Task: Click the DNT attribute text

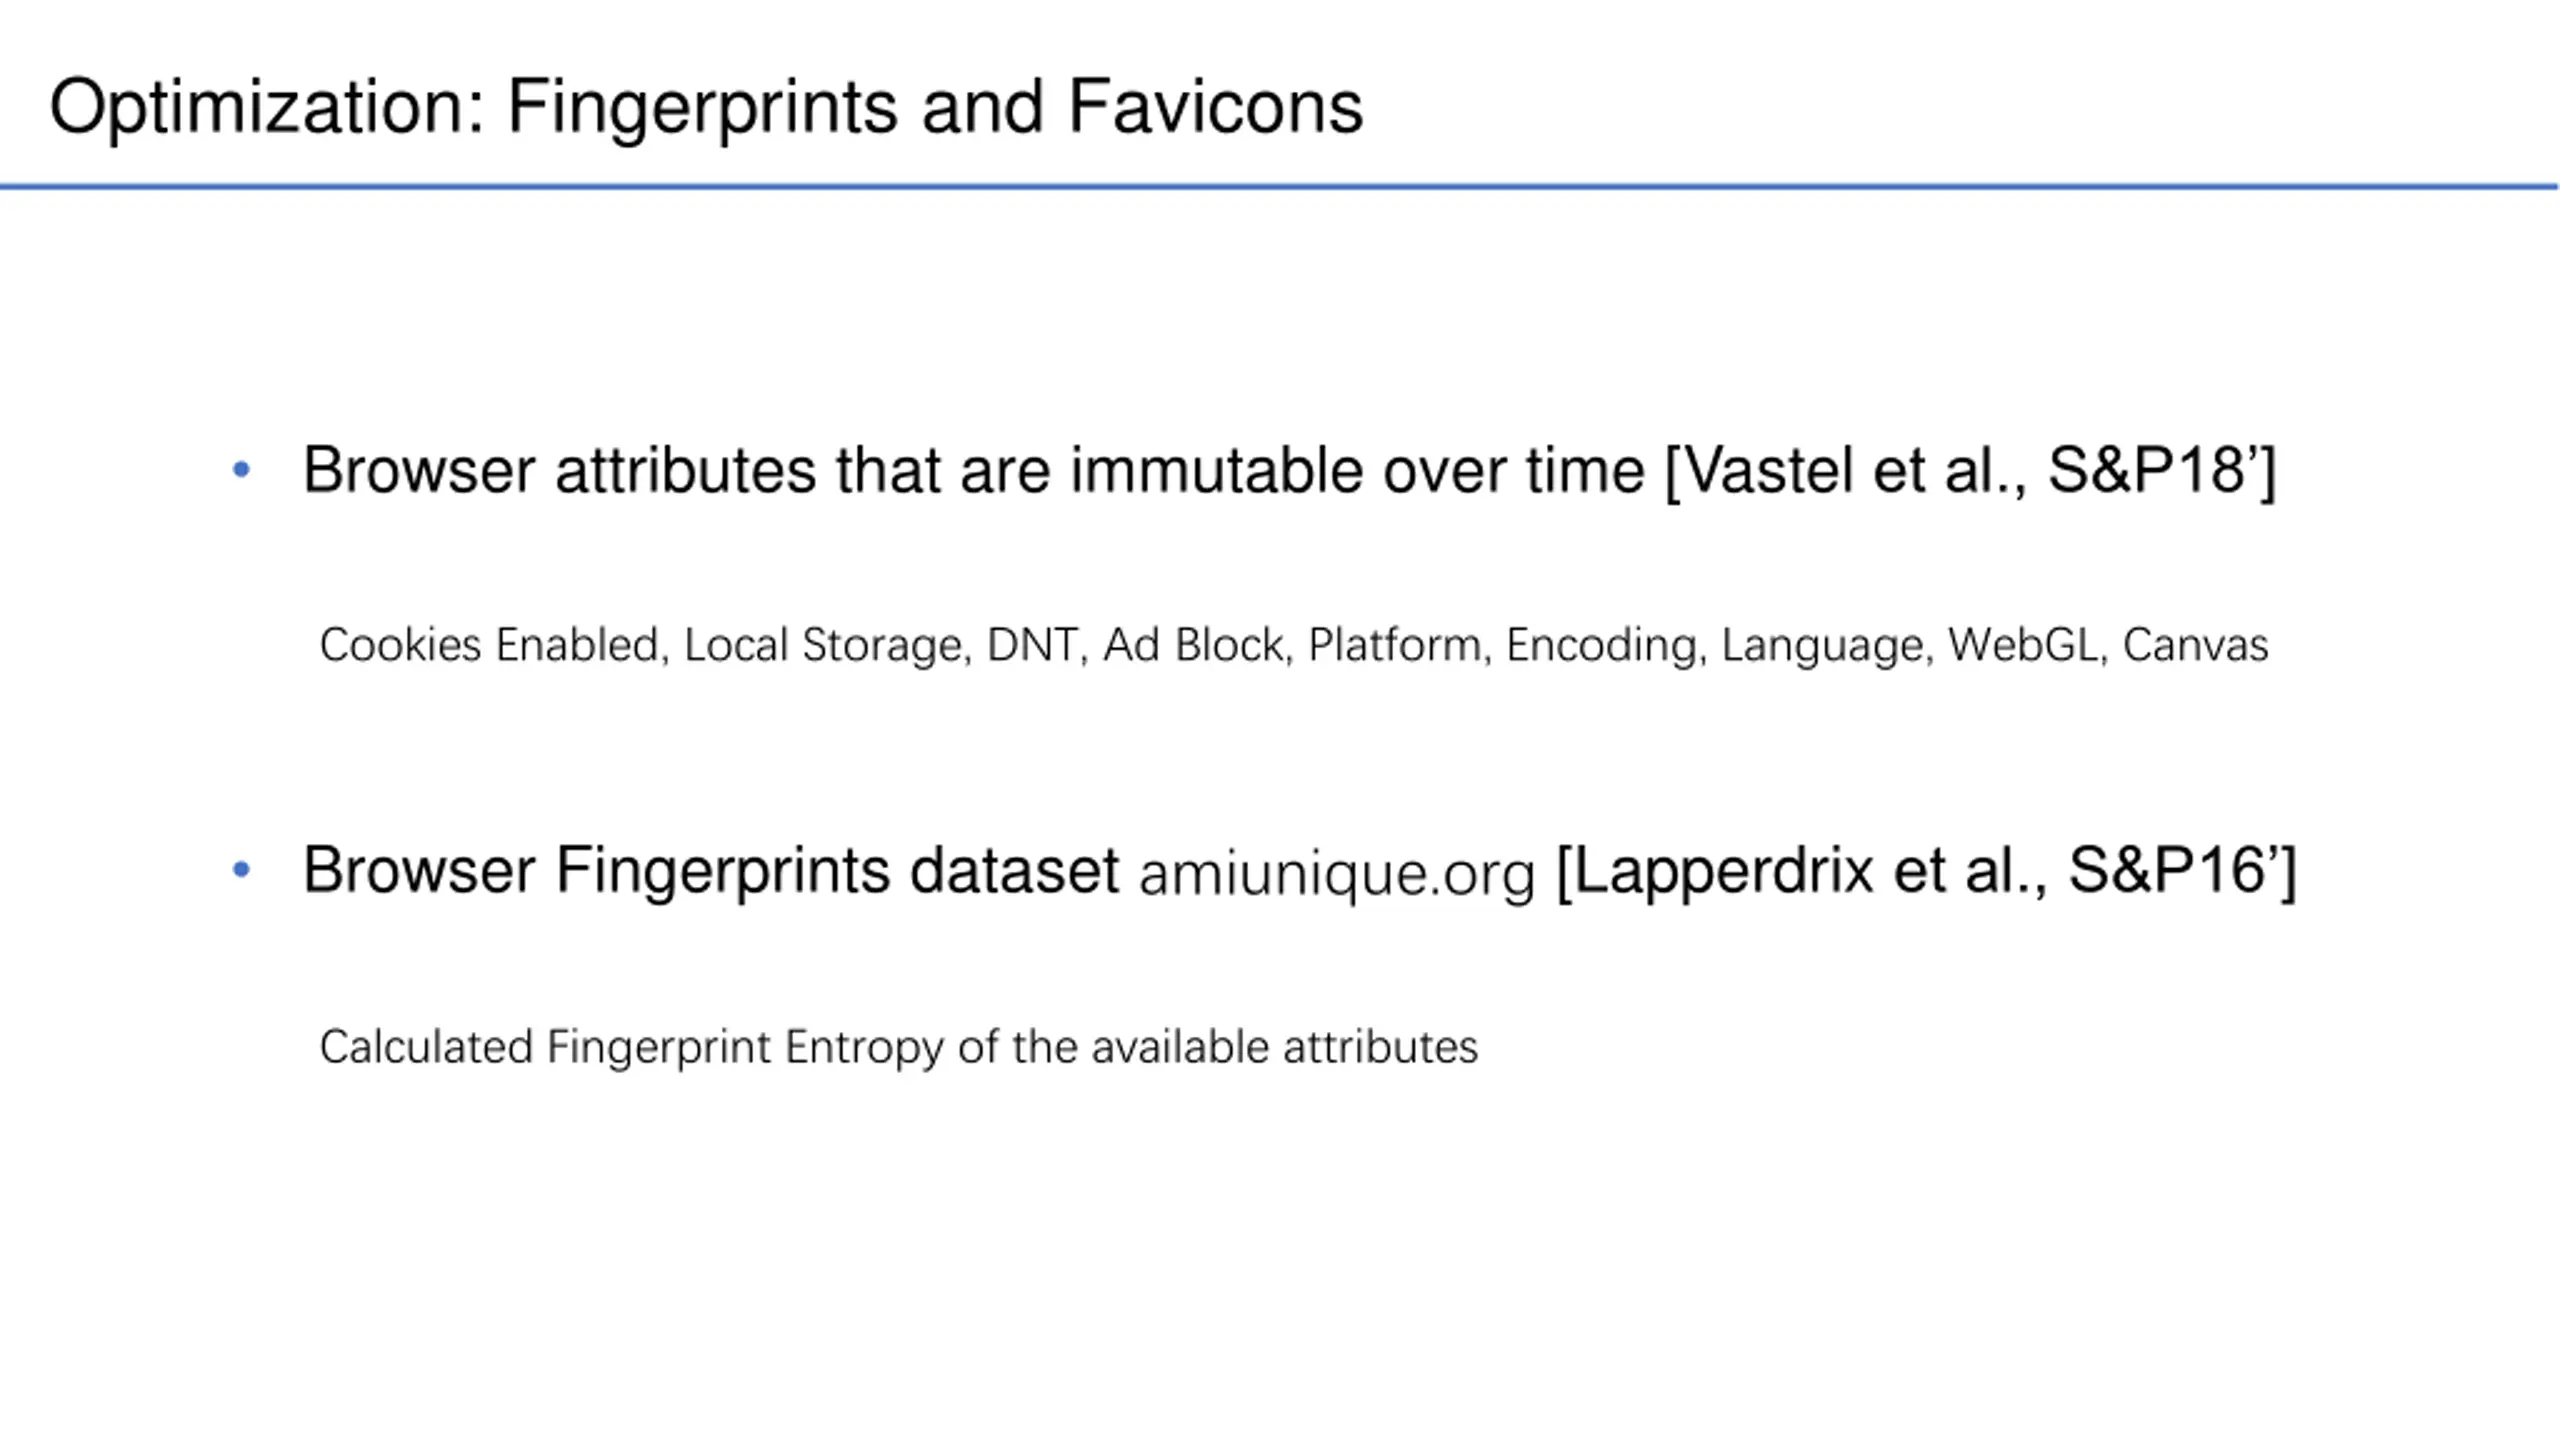Action: click(x=1032, y=645)
